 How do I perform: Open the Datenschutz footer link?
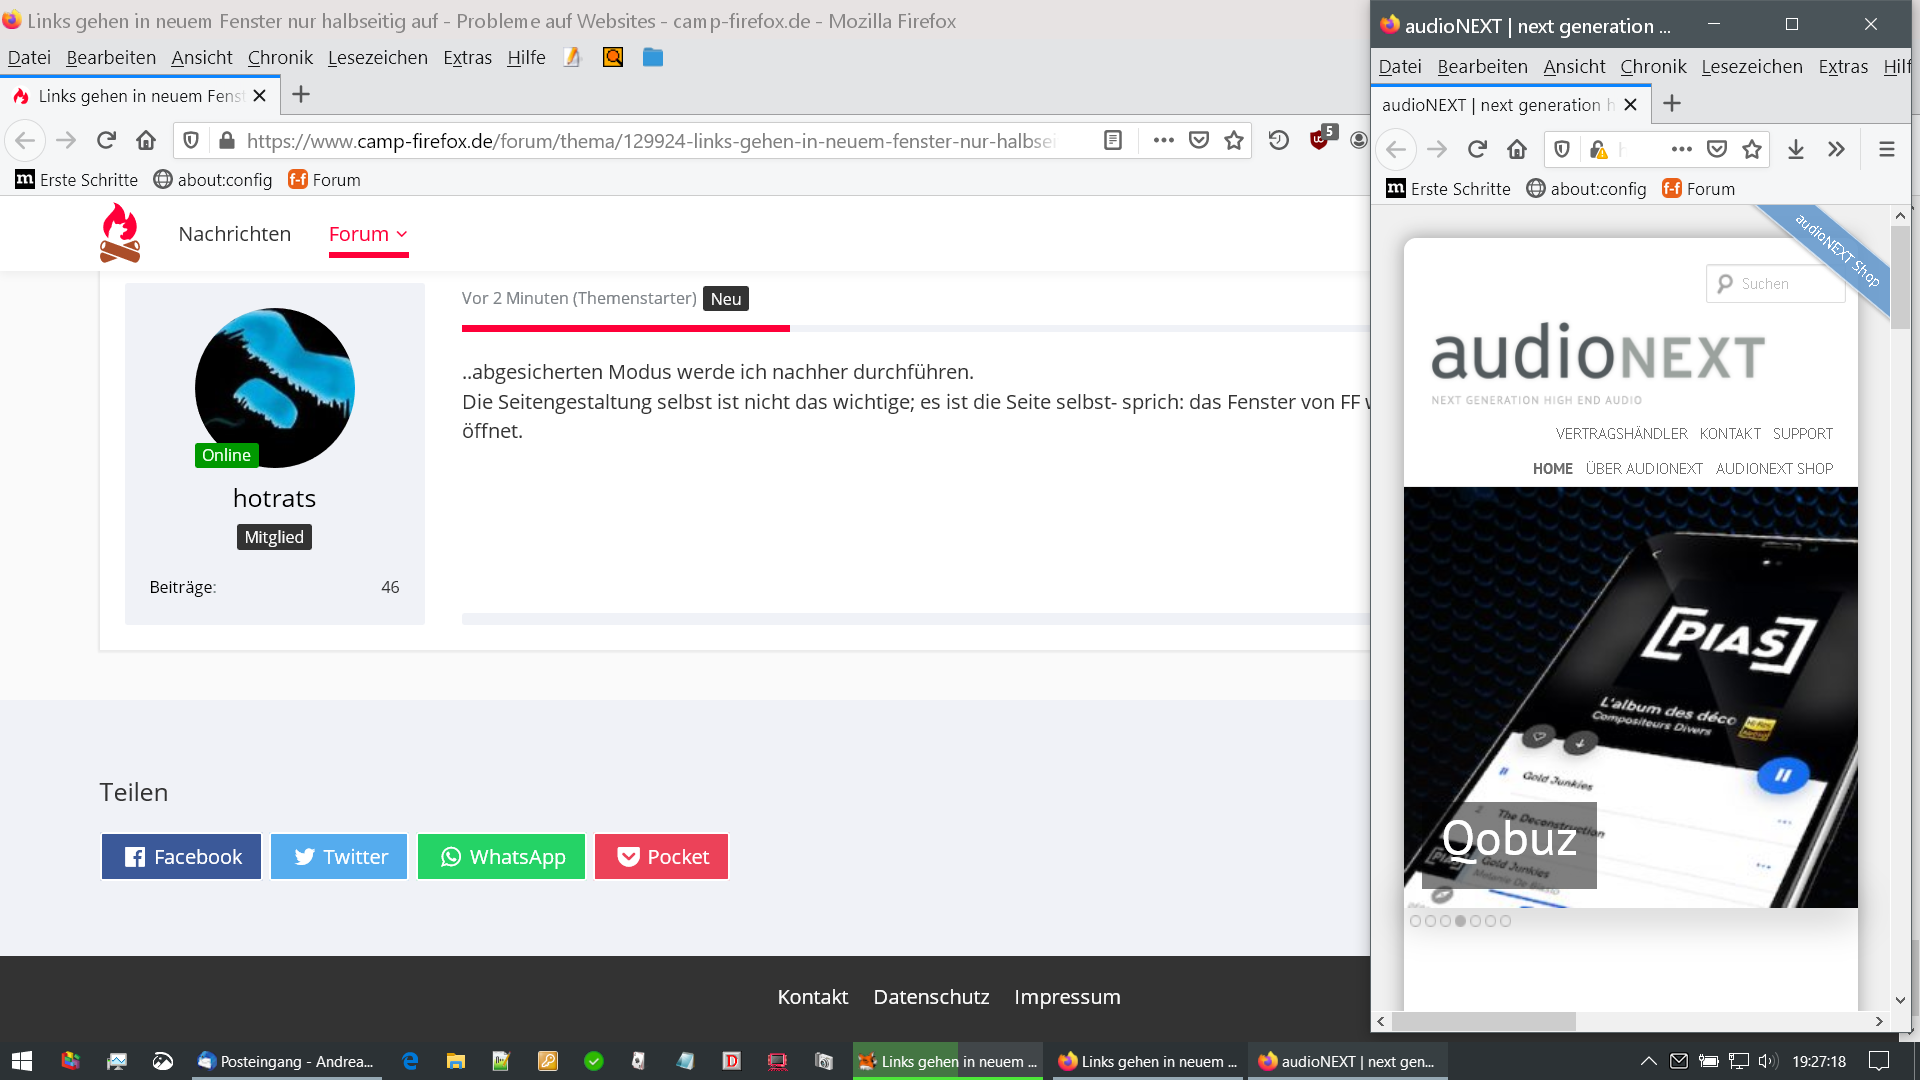[931, 997]
